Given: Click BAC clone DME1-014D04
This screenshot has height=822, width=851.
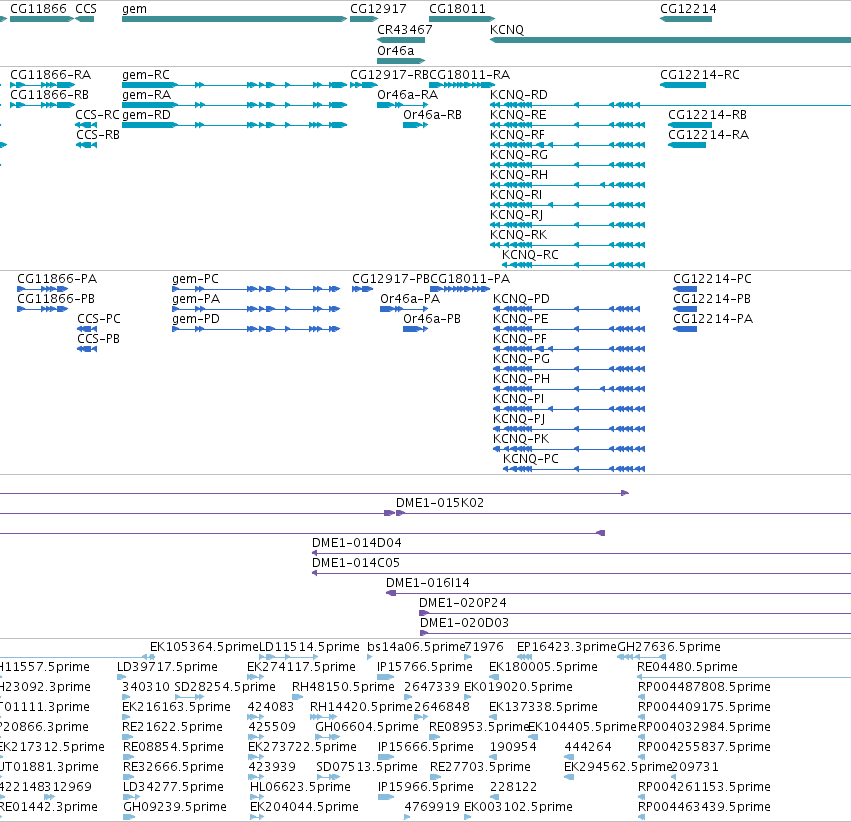Looking at the screenshot, I should pos(581,553).
